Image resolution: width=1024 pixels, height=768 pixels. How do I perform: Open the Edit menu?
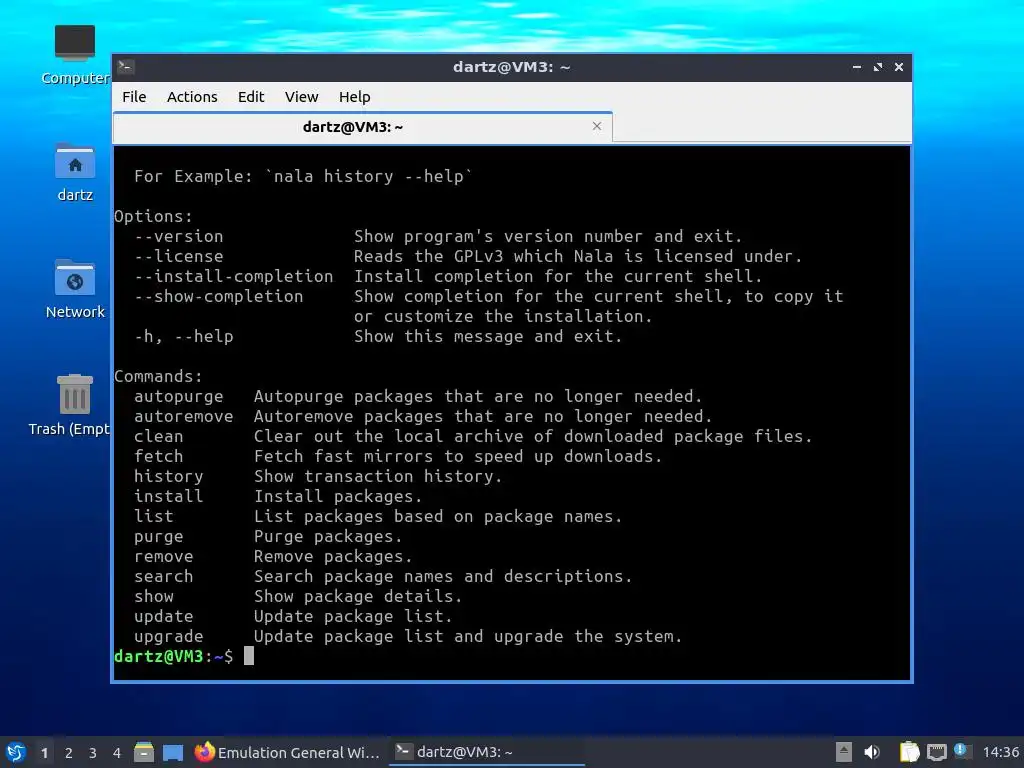[251, 97]
